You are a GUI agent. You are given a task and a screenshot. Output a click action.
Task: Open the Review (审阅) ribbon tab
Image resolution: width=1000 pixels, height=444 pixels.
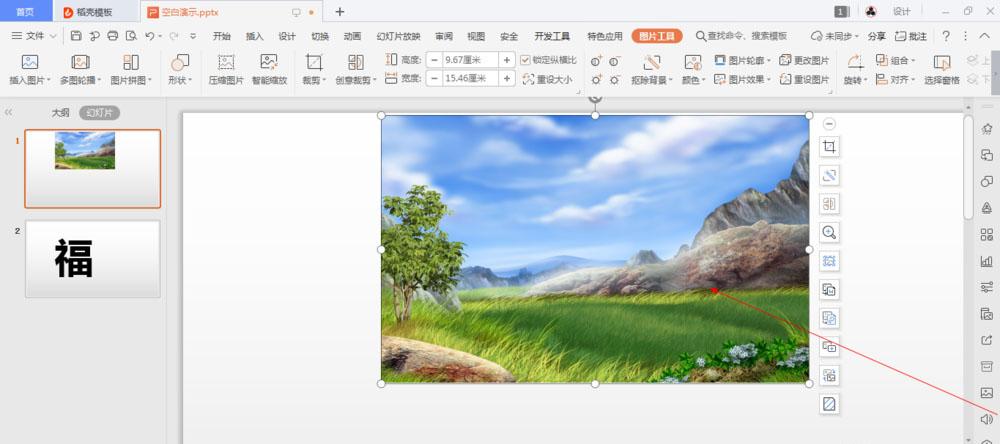point(444,36)
